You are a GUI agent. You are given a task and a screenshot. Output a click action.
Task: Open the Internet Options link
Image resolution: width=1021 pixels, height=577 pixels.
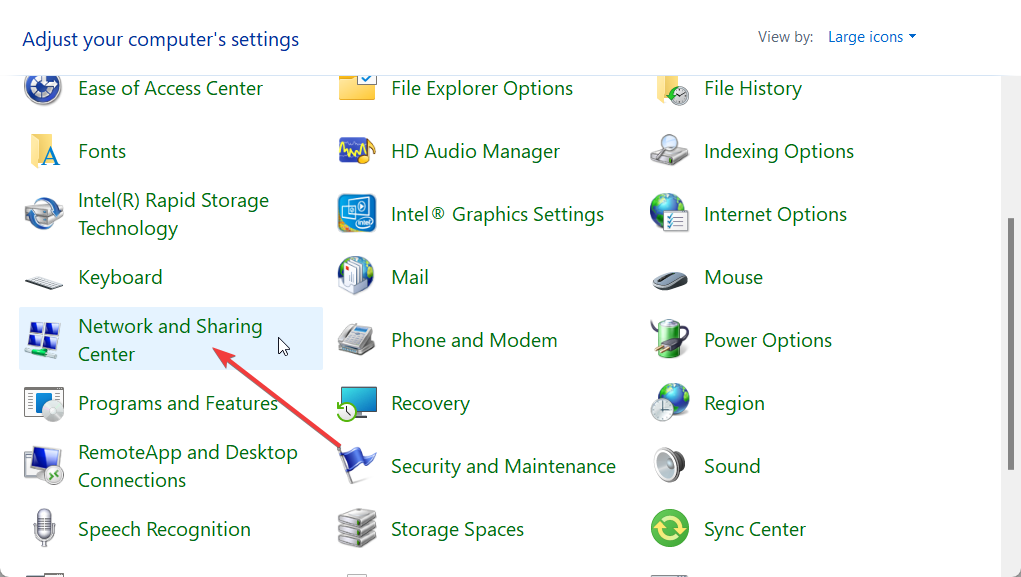775,214
